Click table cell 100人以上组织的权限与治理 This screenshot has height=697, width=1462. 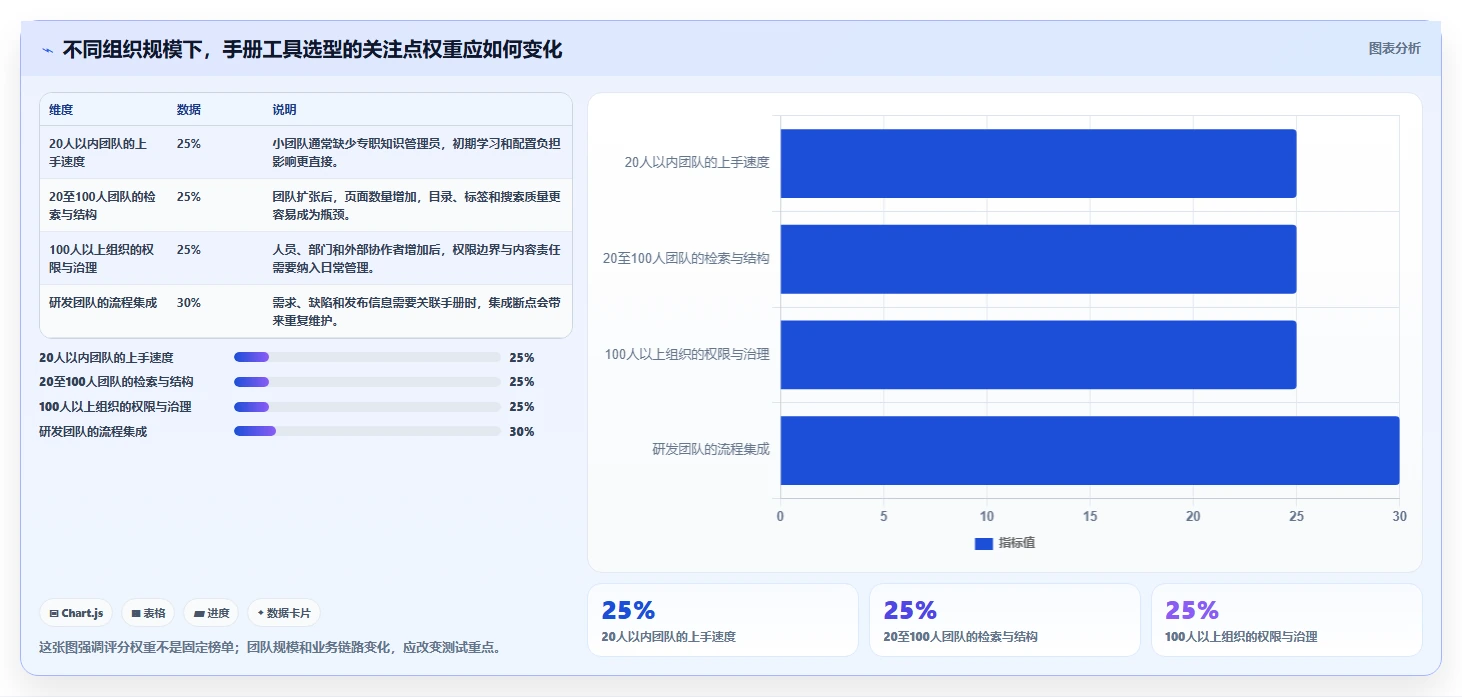[101, 258]
